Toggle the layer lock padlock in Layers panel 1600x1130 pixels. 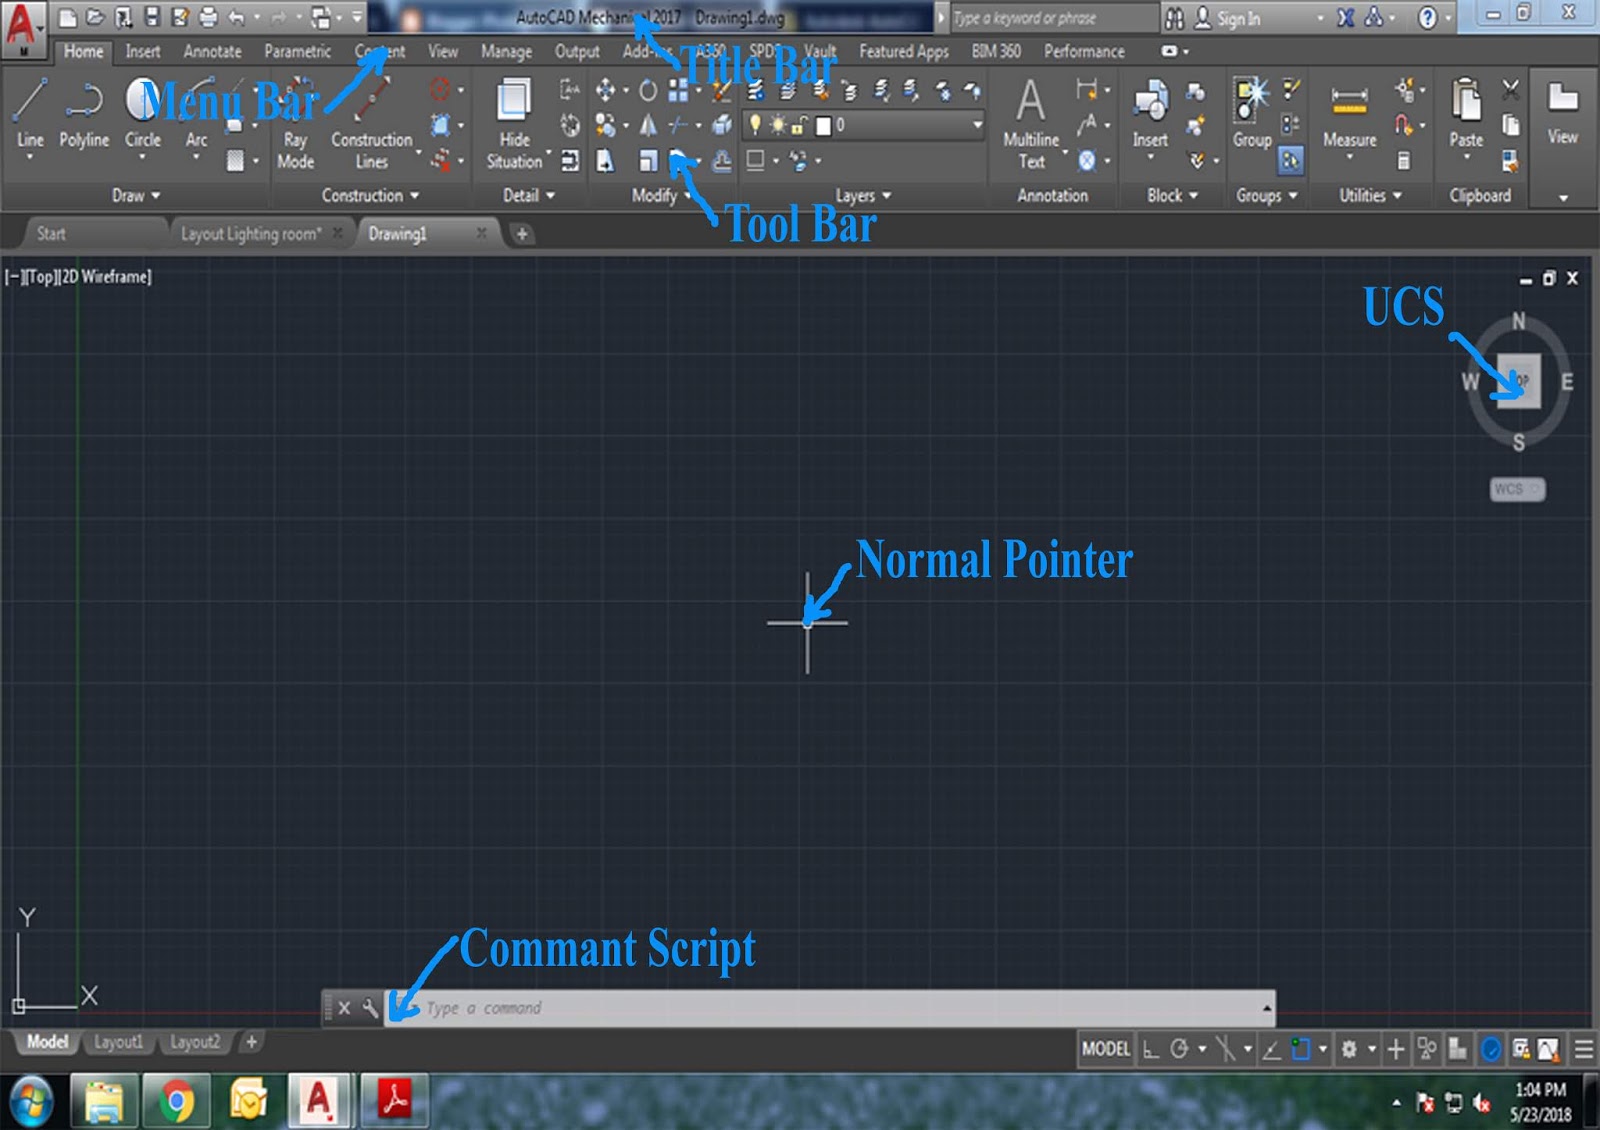coord(797,125)
